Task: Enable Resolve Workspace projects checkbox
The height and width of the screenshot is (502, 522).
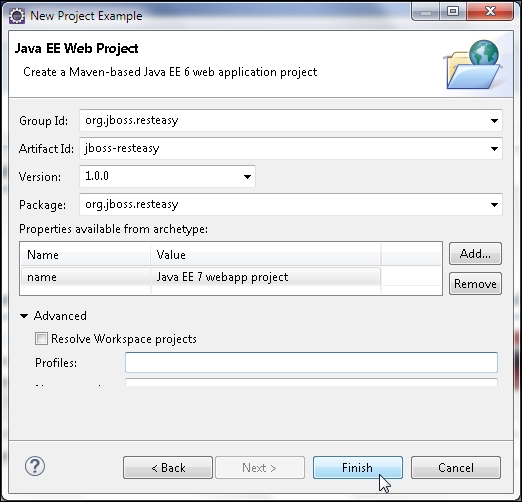Action: [x=41, y=339]
